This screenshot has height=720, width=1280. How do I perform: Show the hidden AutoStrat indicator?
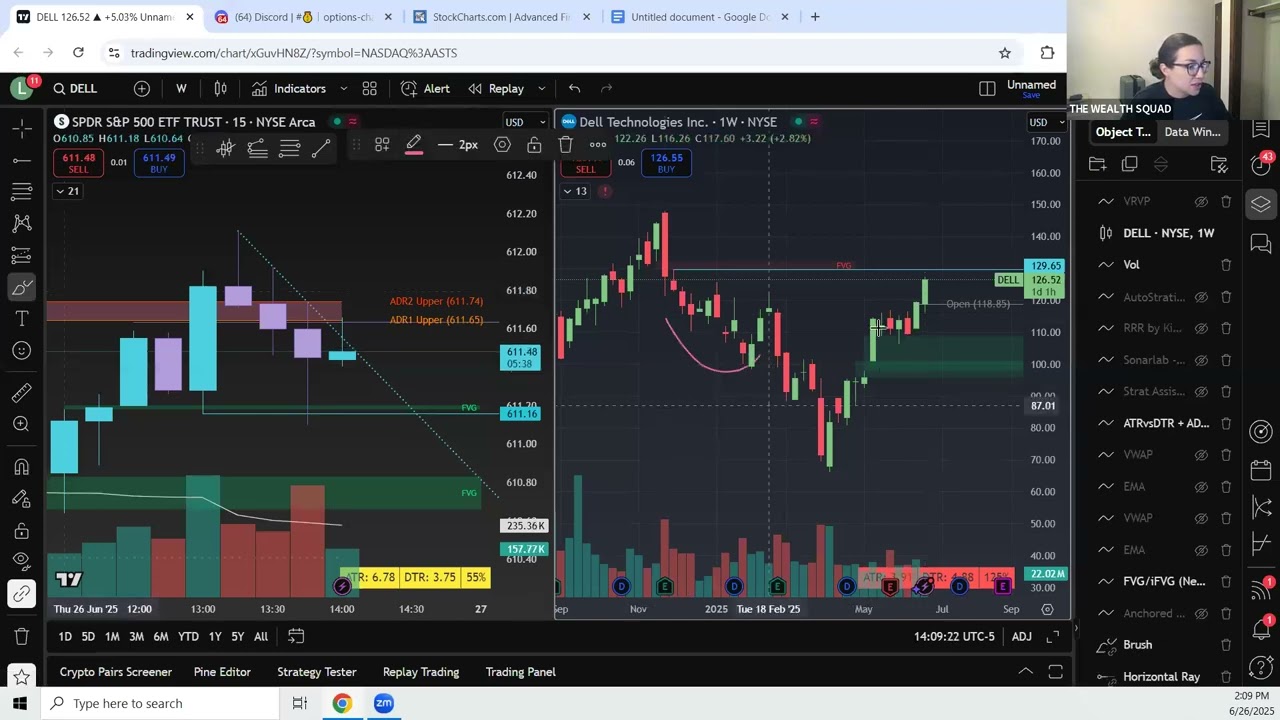[x=1201, y=297]
